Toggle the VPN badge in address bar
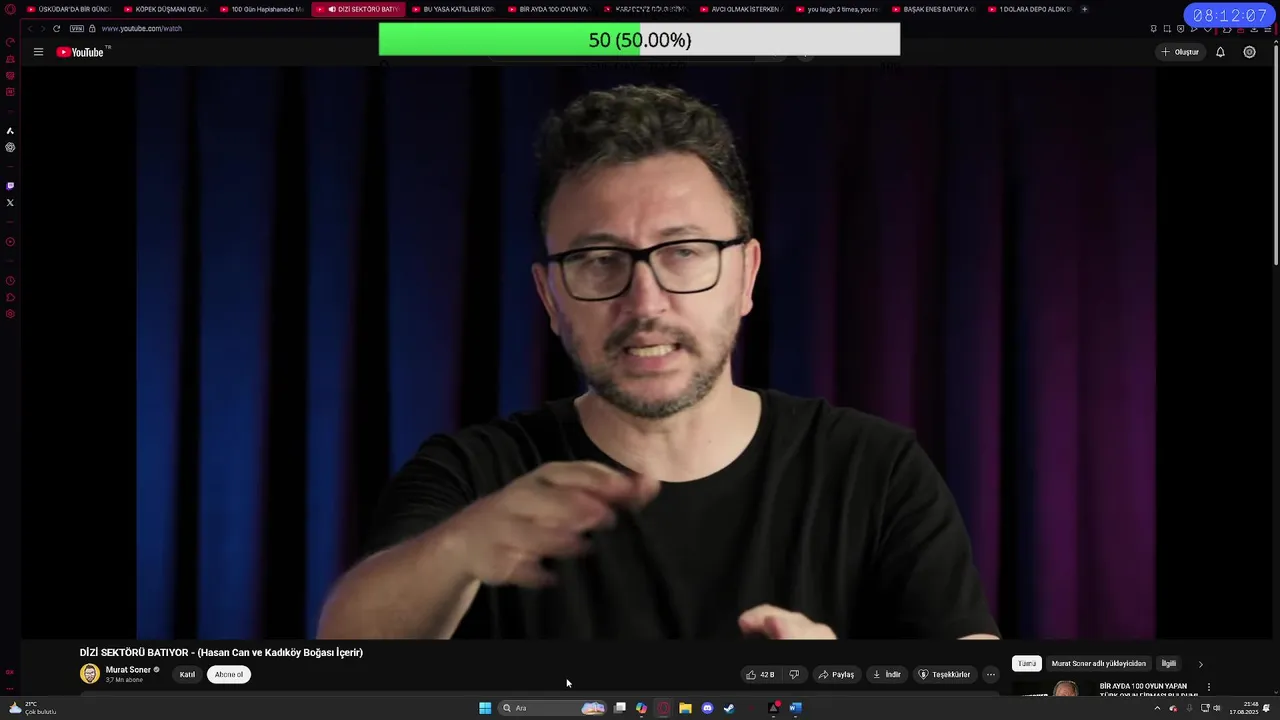Screen dimensions: 1280x720 [x=77, y=28]
